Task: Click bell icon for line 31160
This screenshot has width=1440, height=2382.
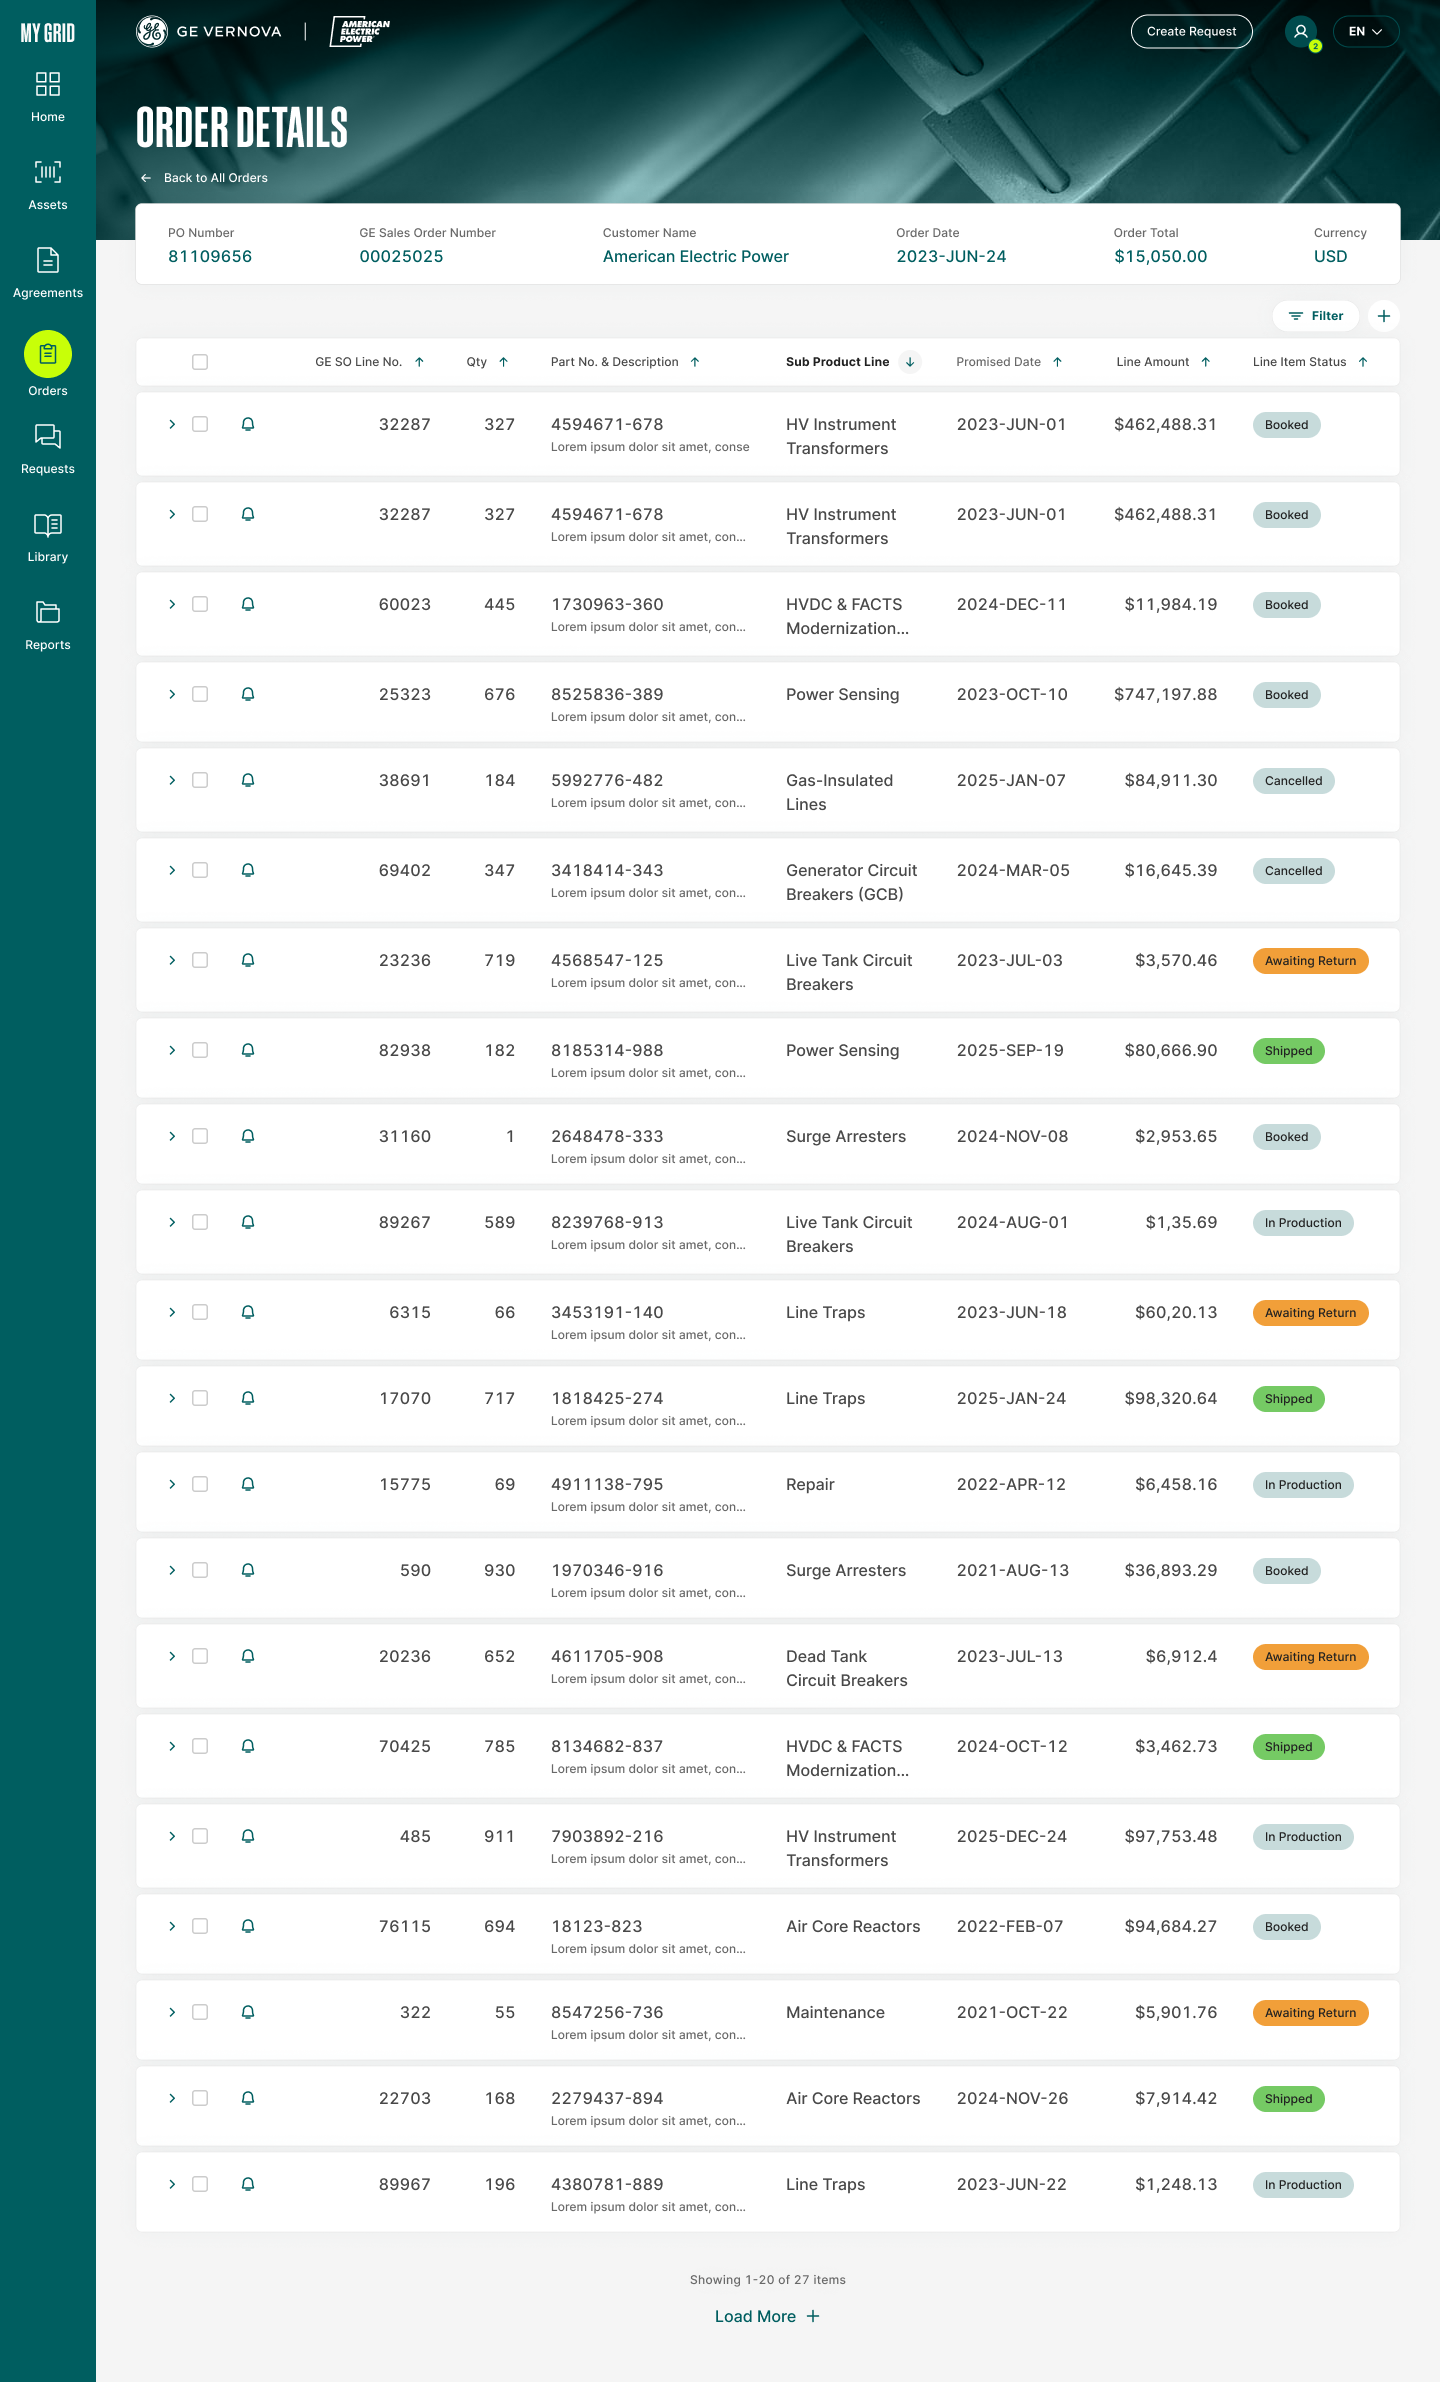Action: coord(248,1136)
